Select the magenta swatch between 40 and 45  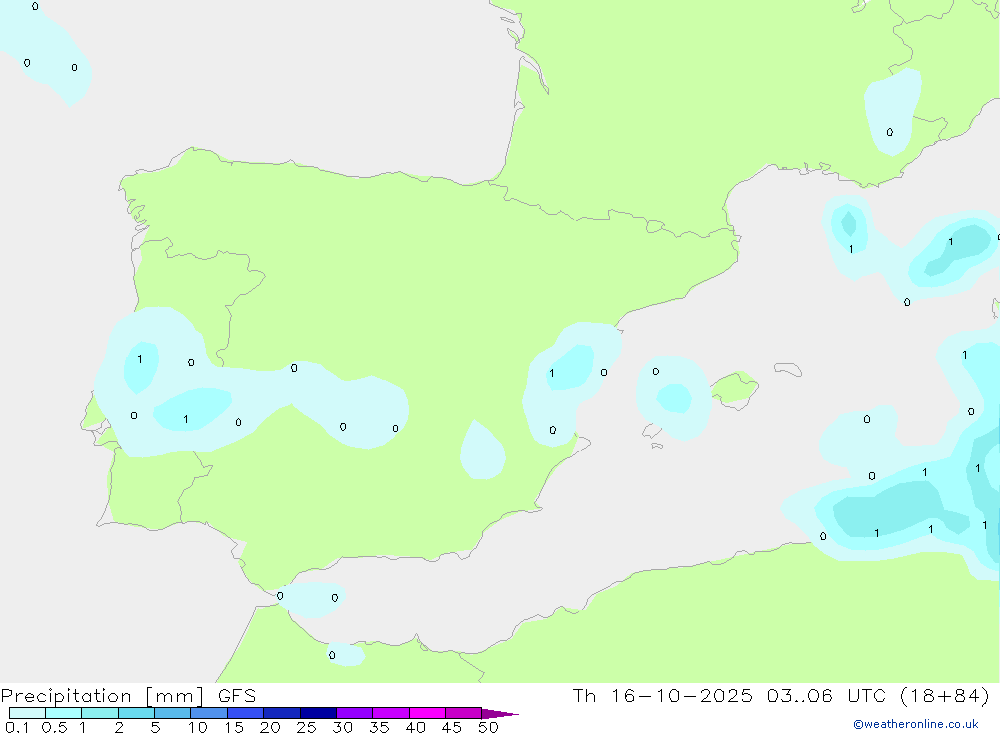point(427,713)
